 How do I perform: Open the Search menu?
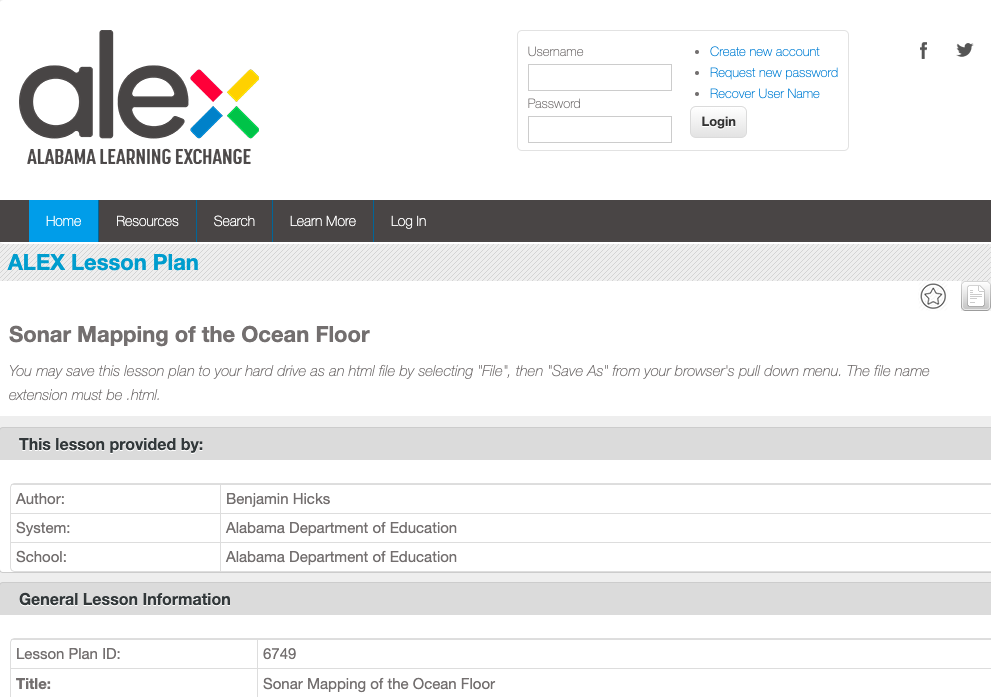pos(234,221)
